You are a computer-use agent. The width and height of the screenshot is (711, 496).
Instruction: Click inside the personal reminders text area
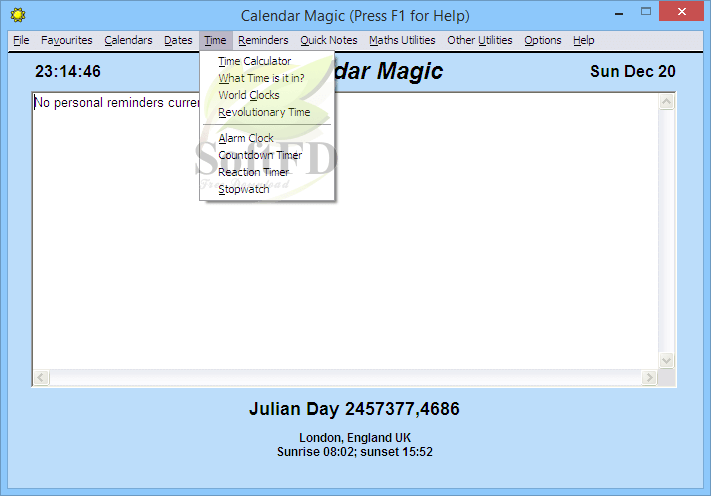point(346,231)
